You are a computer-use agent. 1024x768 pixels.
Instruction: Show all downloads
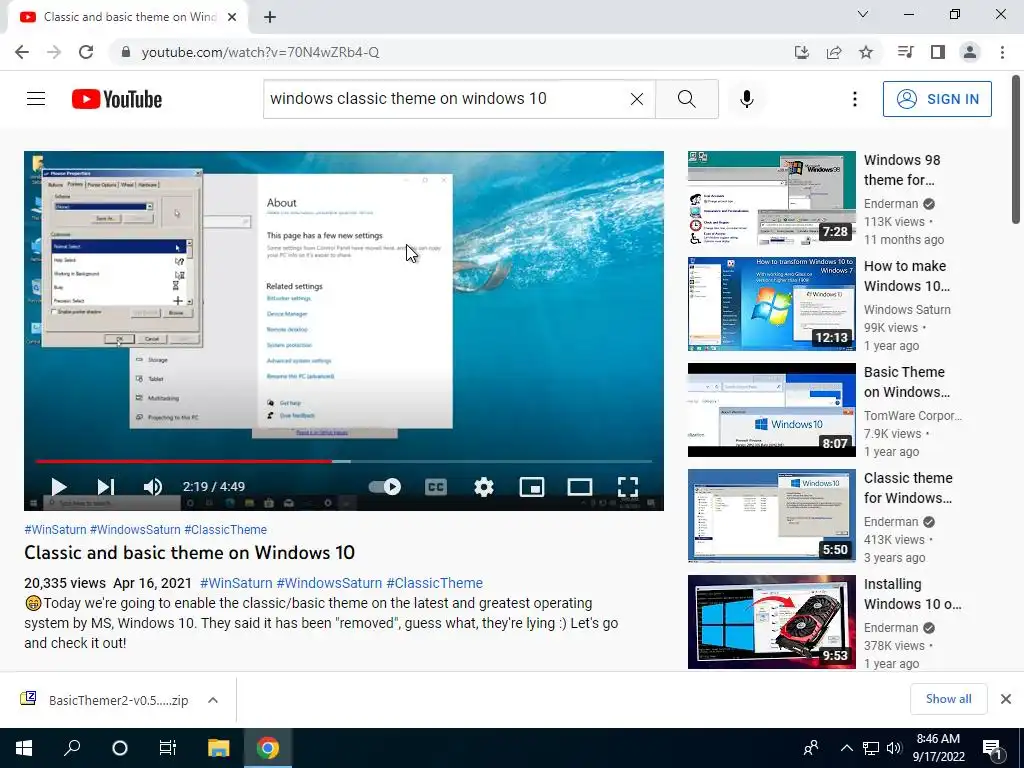coord(948,699)
